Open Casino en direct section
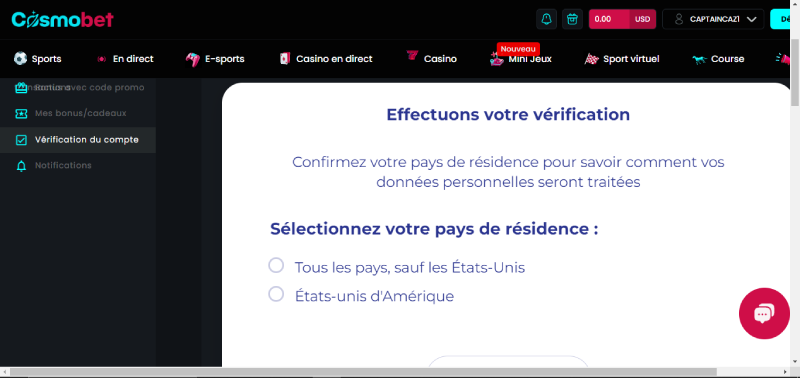Viewport: 800px width, 378px height. coord(334,59)
